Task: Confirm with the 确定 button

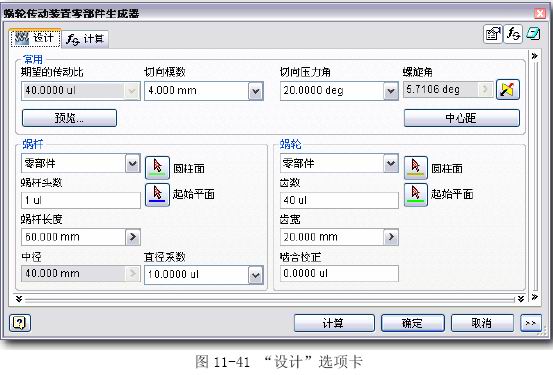Action: coord(412,323)
